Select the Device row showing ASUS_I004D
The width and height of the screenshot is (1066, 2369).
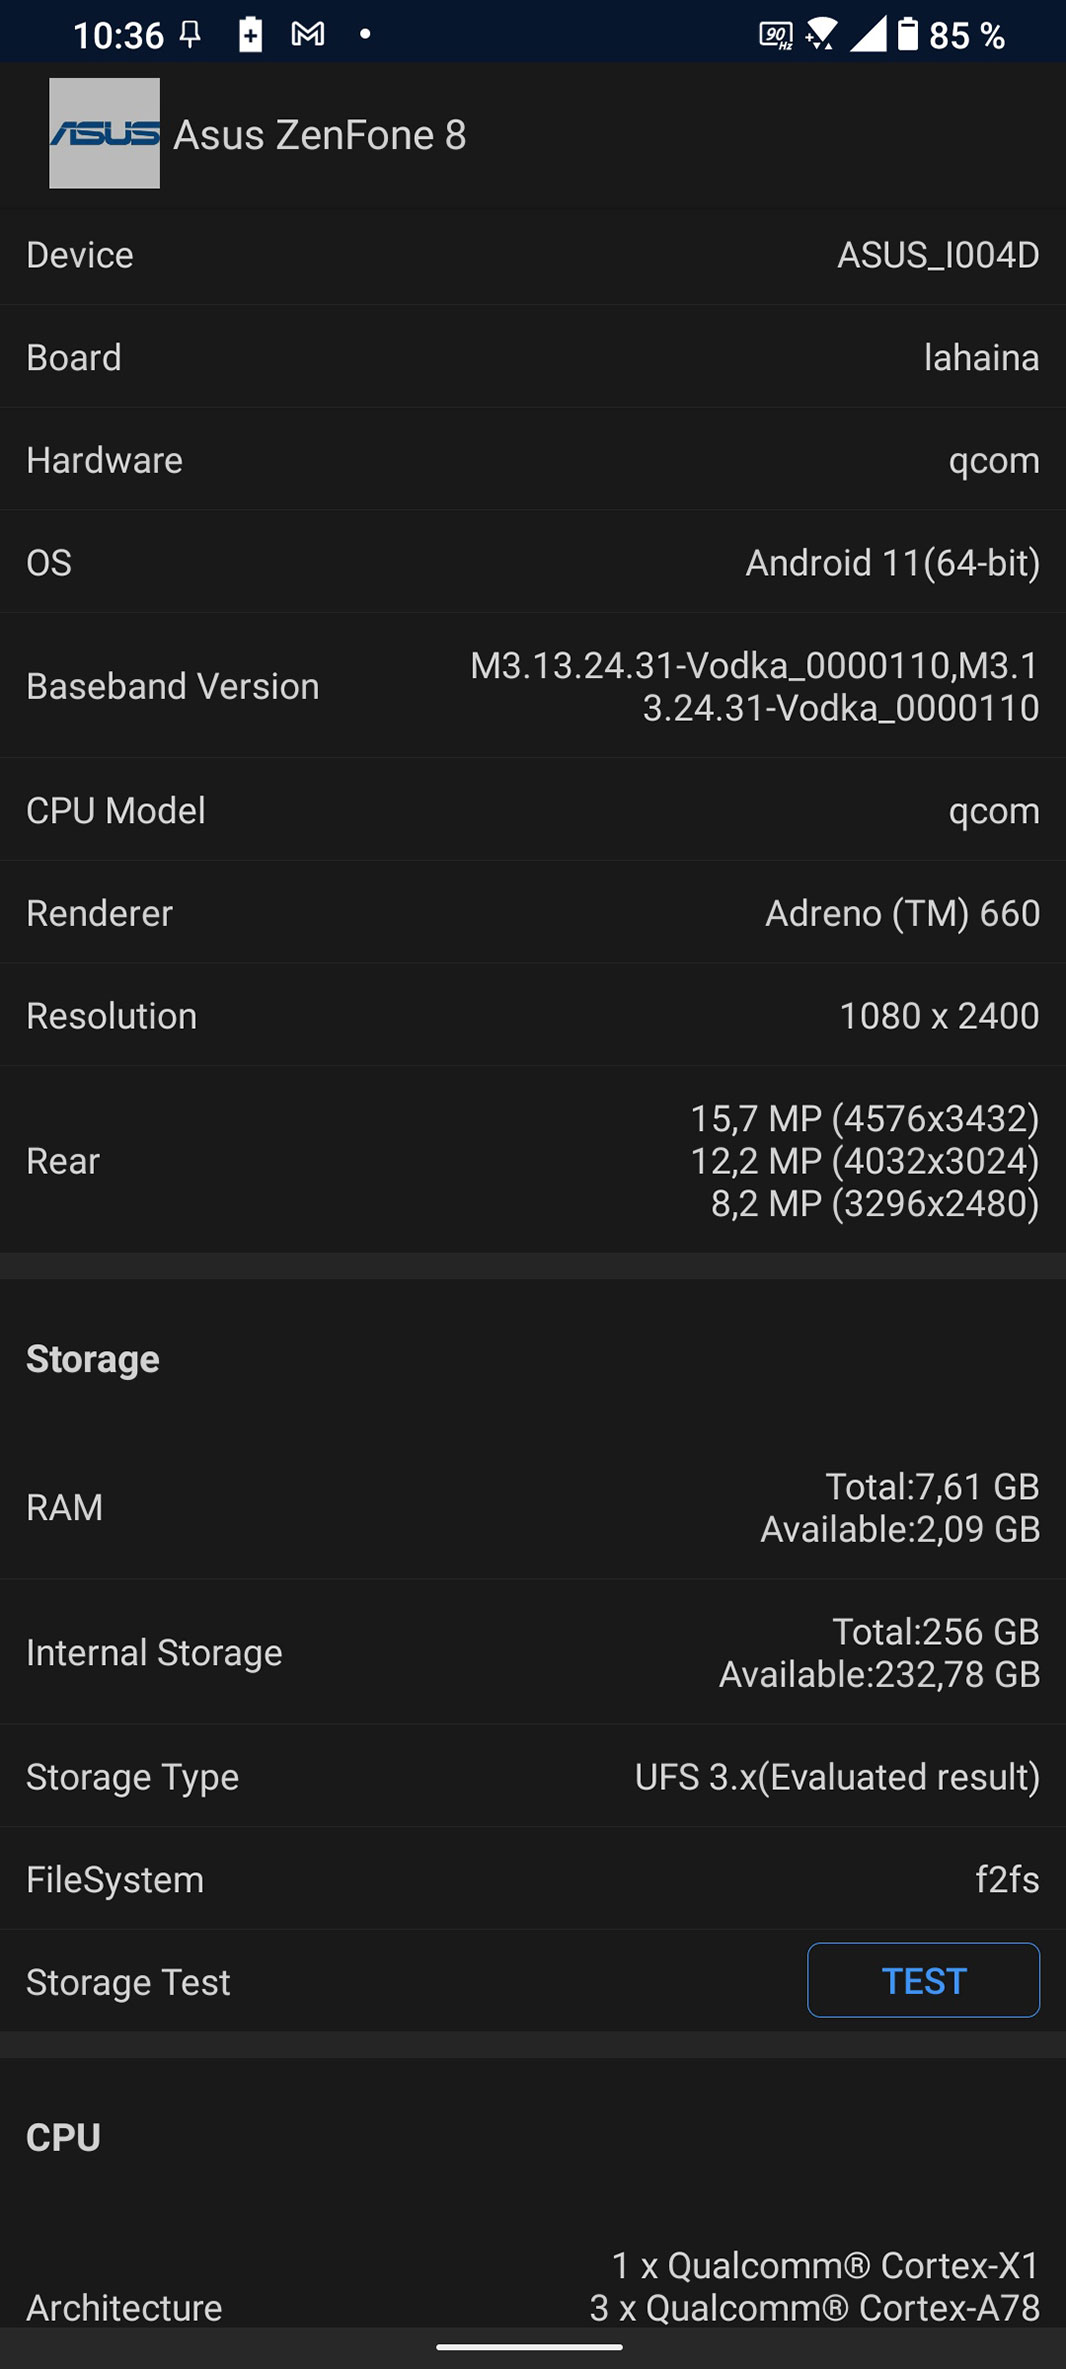click(533, 255)
